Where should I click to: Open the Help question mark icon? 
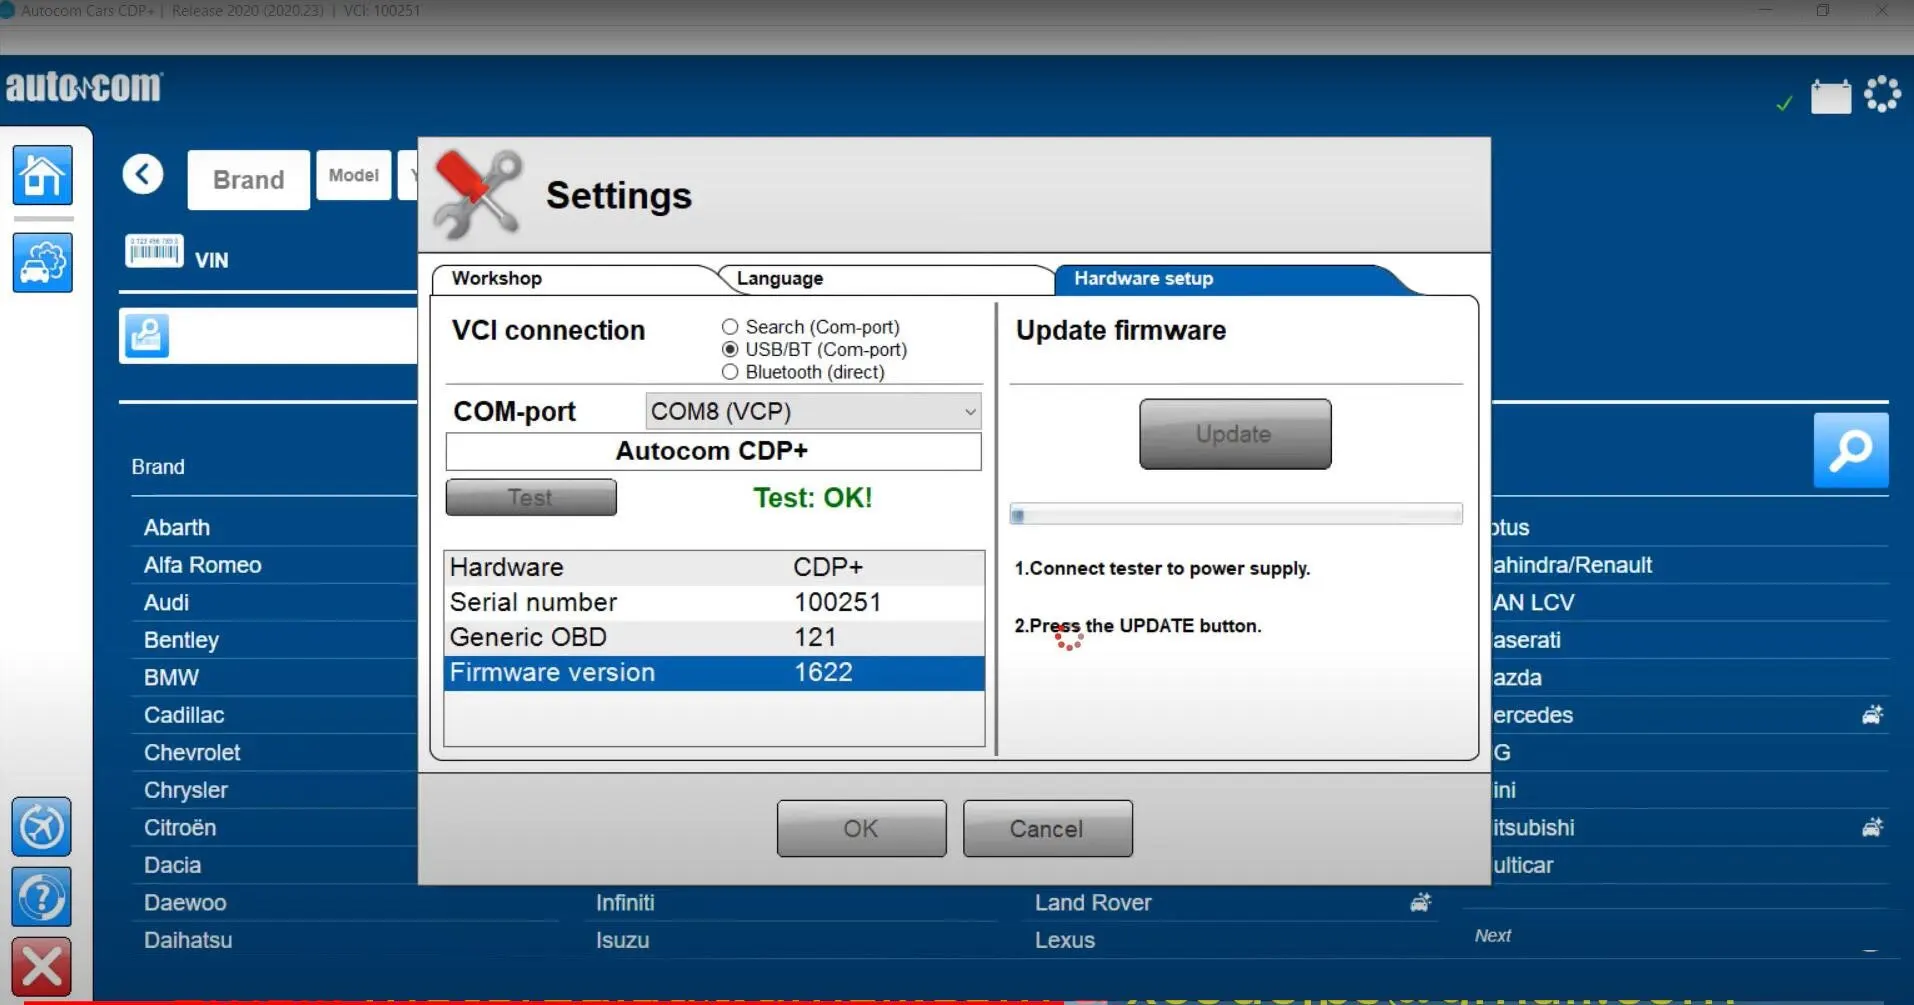coord(41,897)
